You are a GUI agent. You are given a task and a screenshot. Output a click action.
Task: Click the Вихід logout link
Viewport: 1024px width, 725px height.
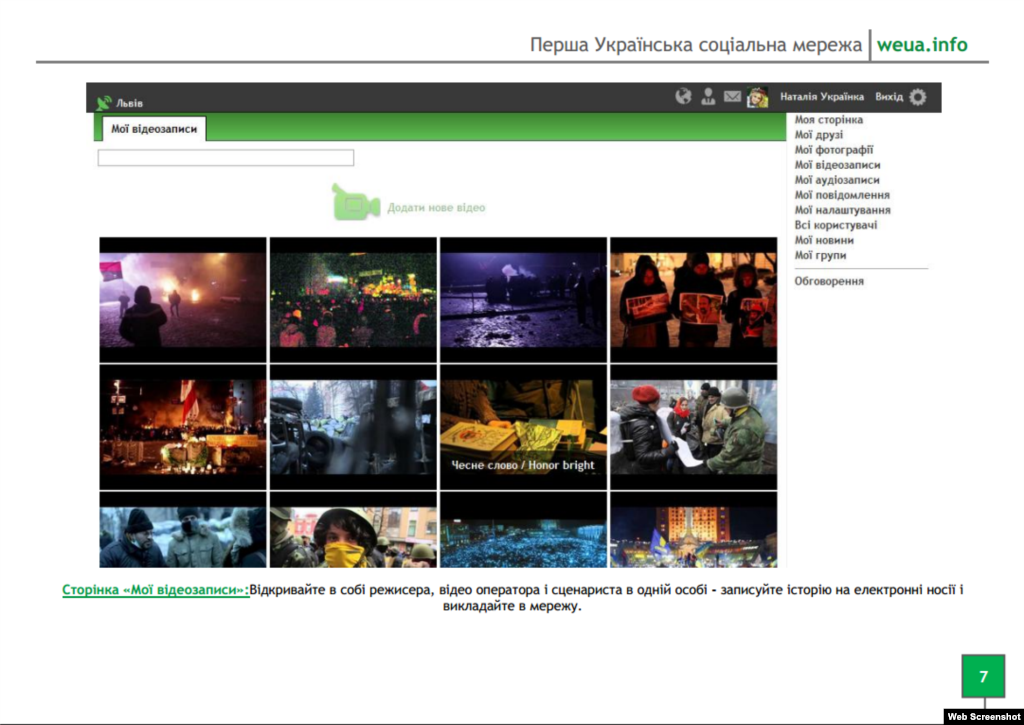(888, 97)
